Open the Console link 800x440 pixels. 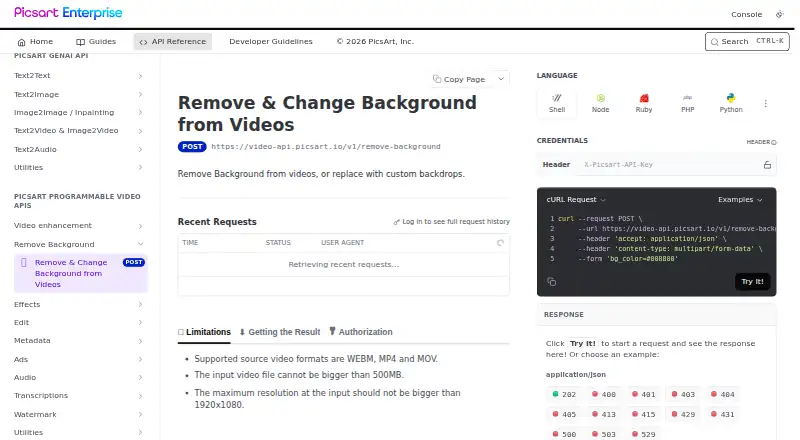click(746, 14)
